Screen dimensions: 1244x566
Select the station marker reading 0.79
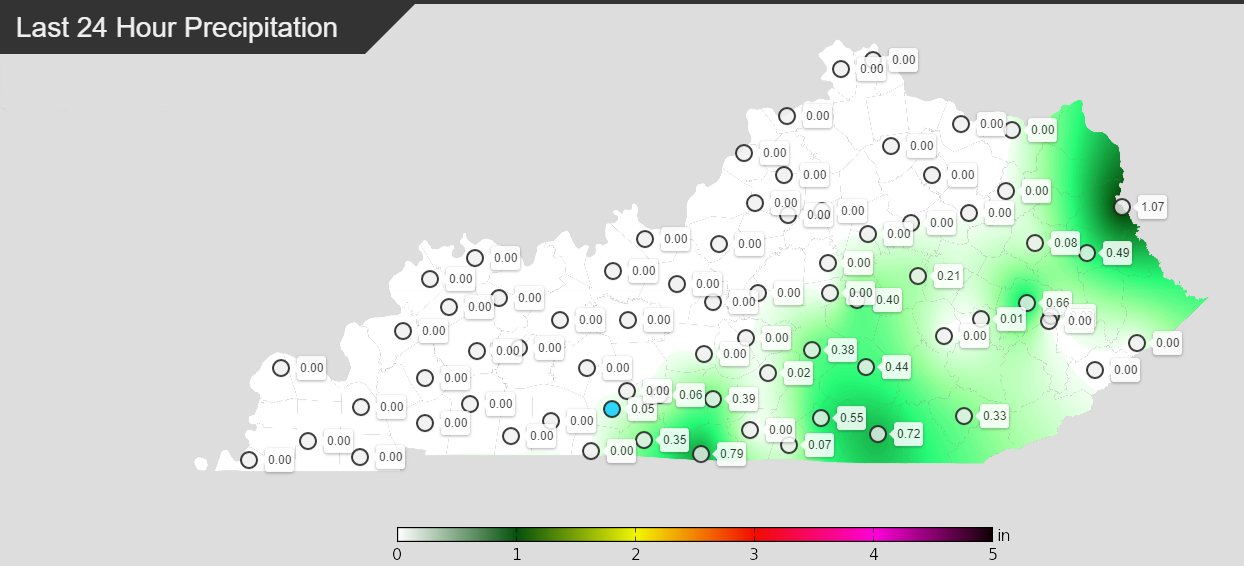[701, 454]
